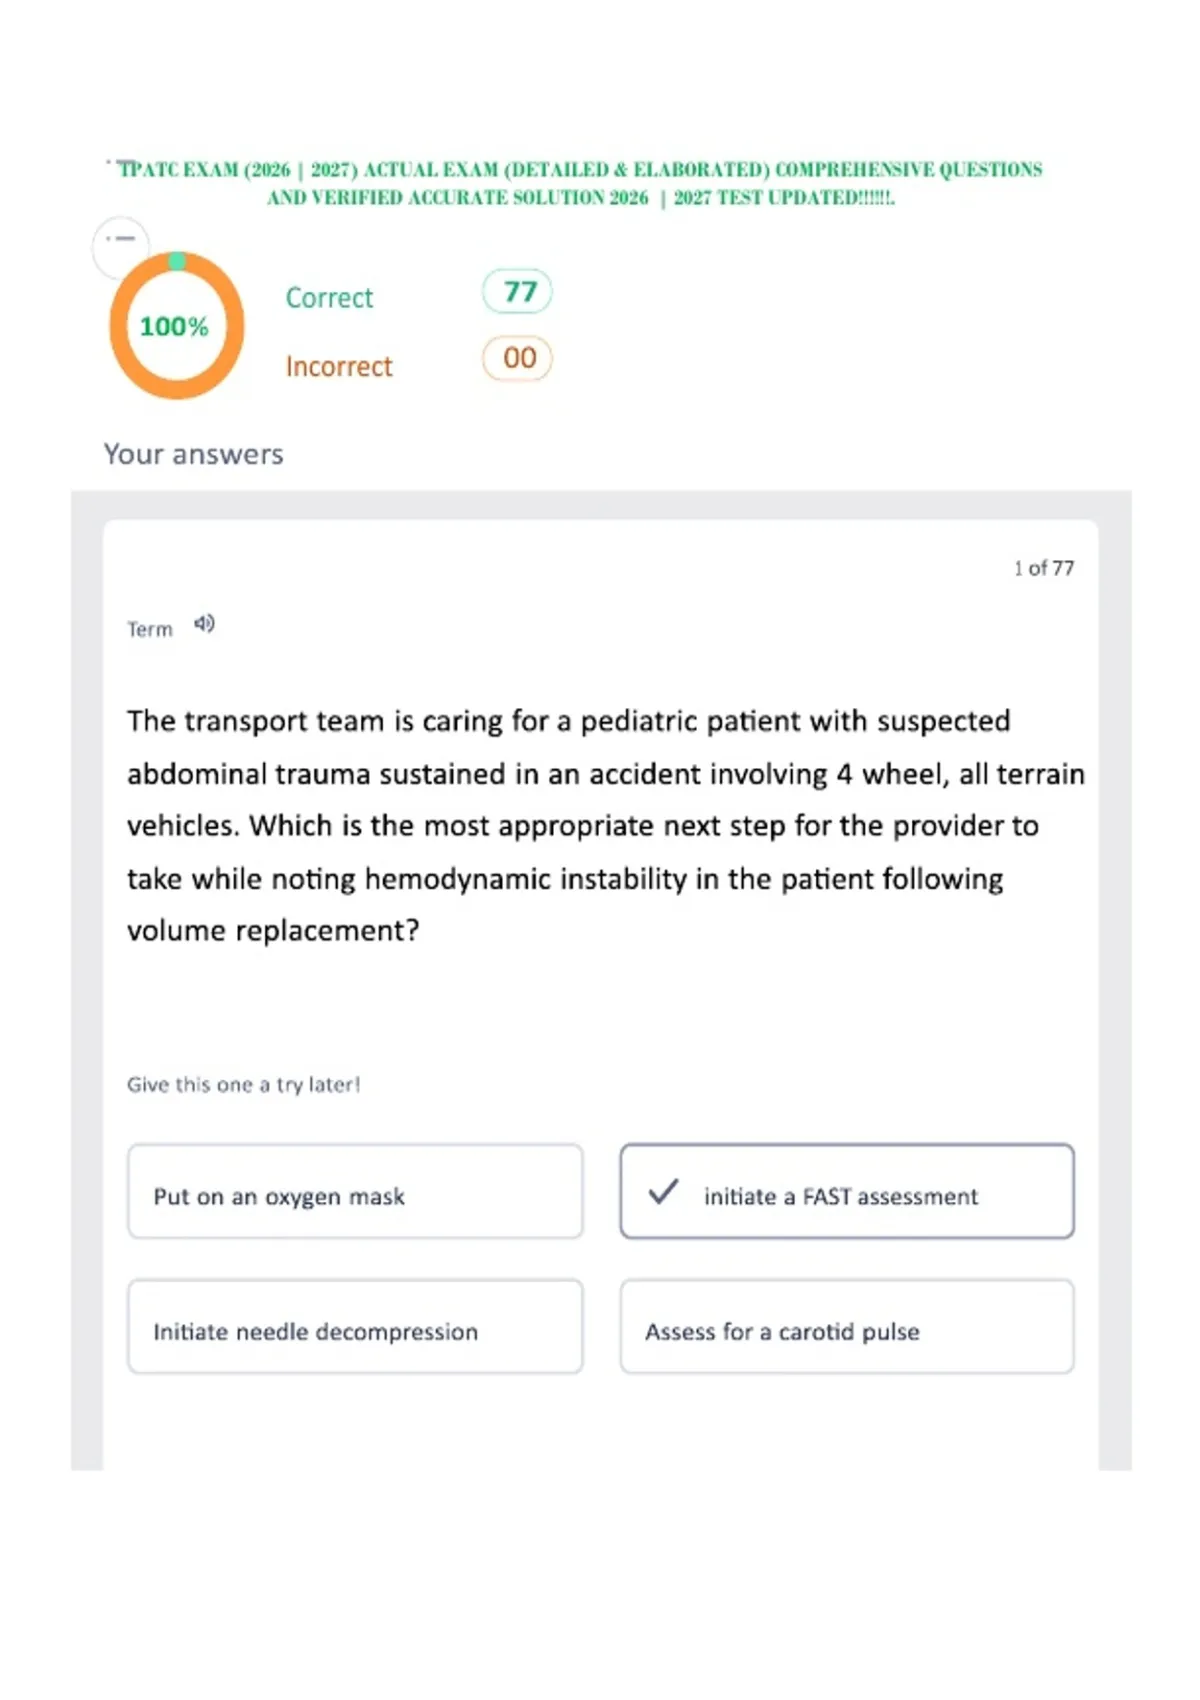Screen dimensions: 1200x1700
Task: Click the TPATC exam title header
Action: [580, 183]
